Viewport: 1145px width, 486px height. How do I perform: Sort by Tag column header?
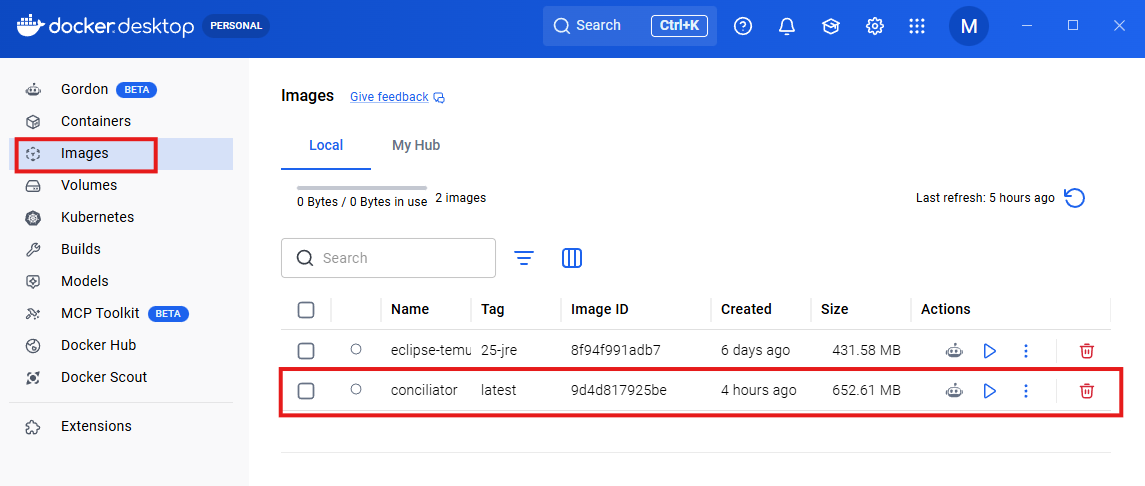[x=493, y=309]
